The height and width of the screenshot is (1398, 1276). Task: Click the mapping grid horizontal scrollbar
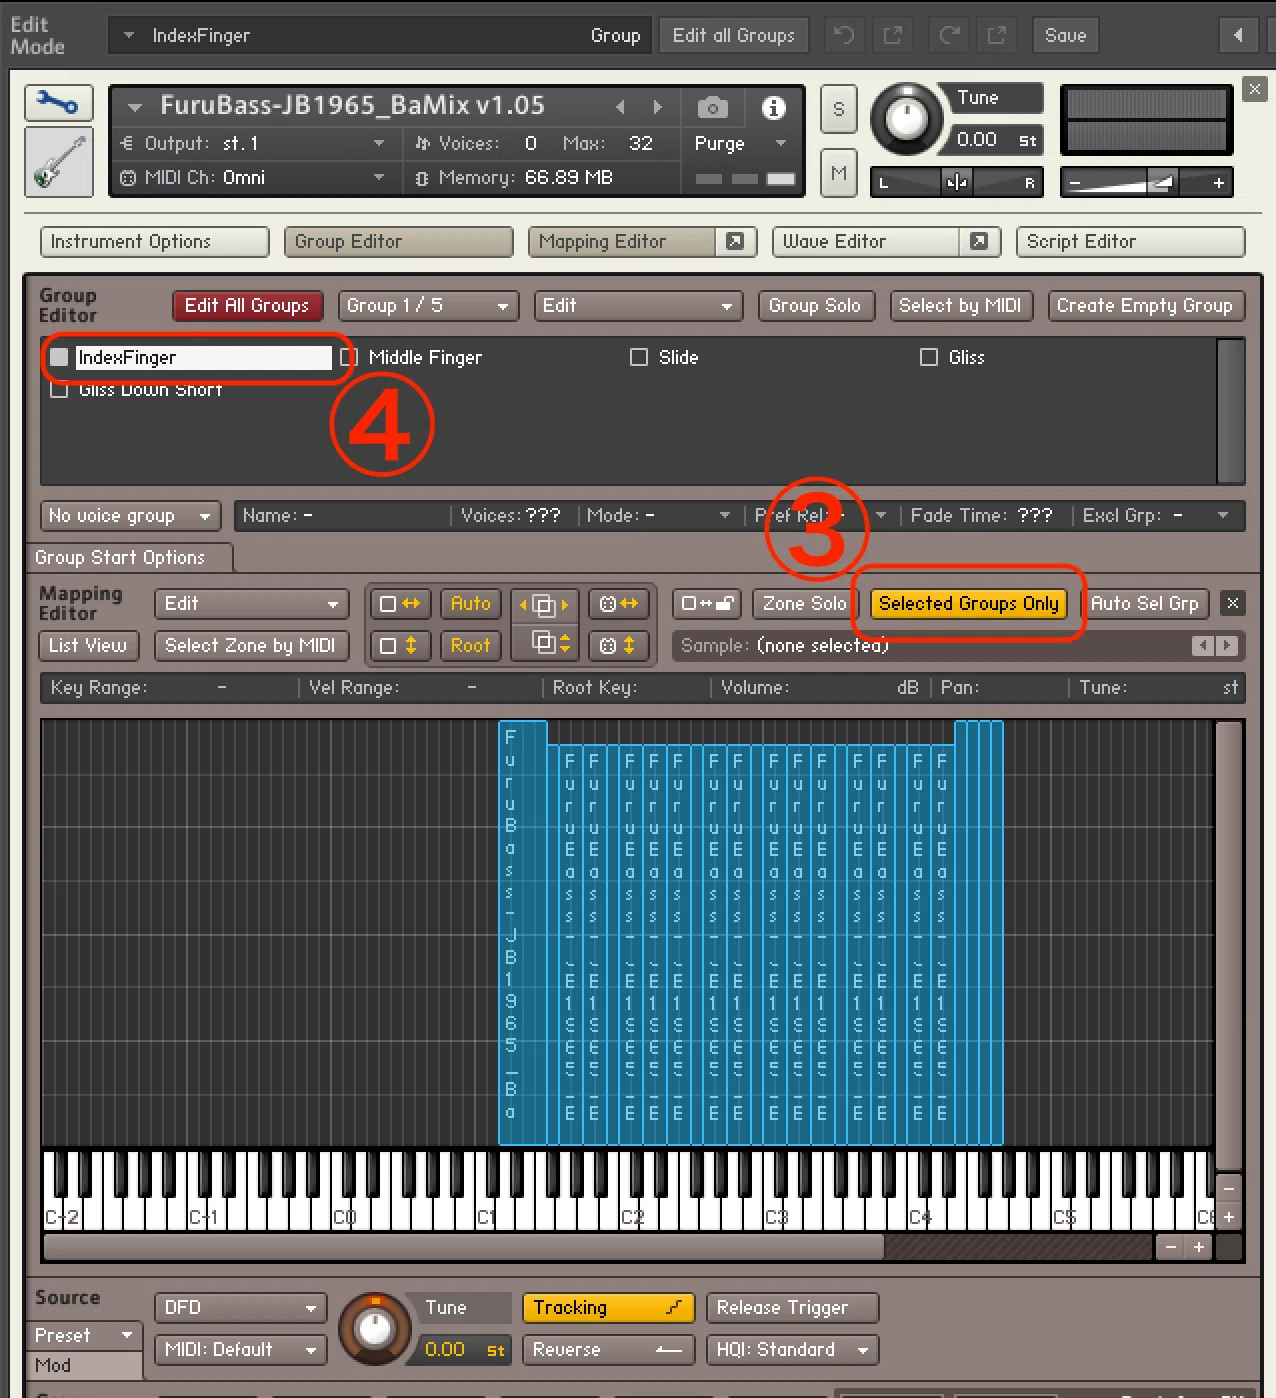(x=464, y=1247)
